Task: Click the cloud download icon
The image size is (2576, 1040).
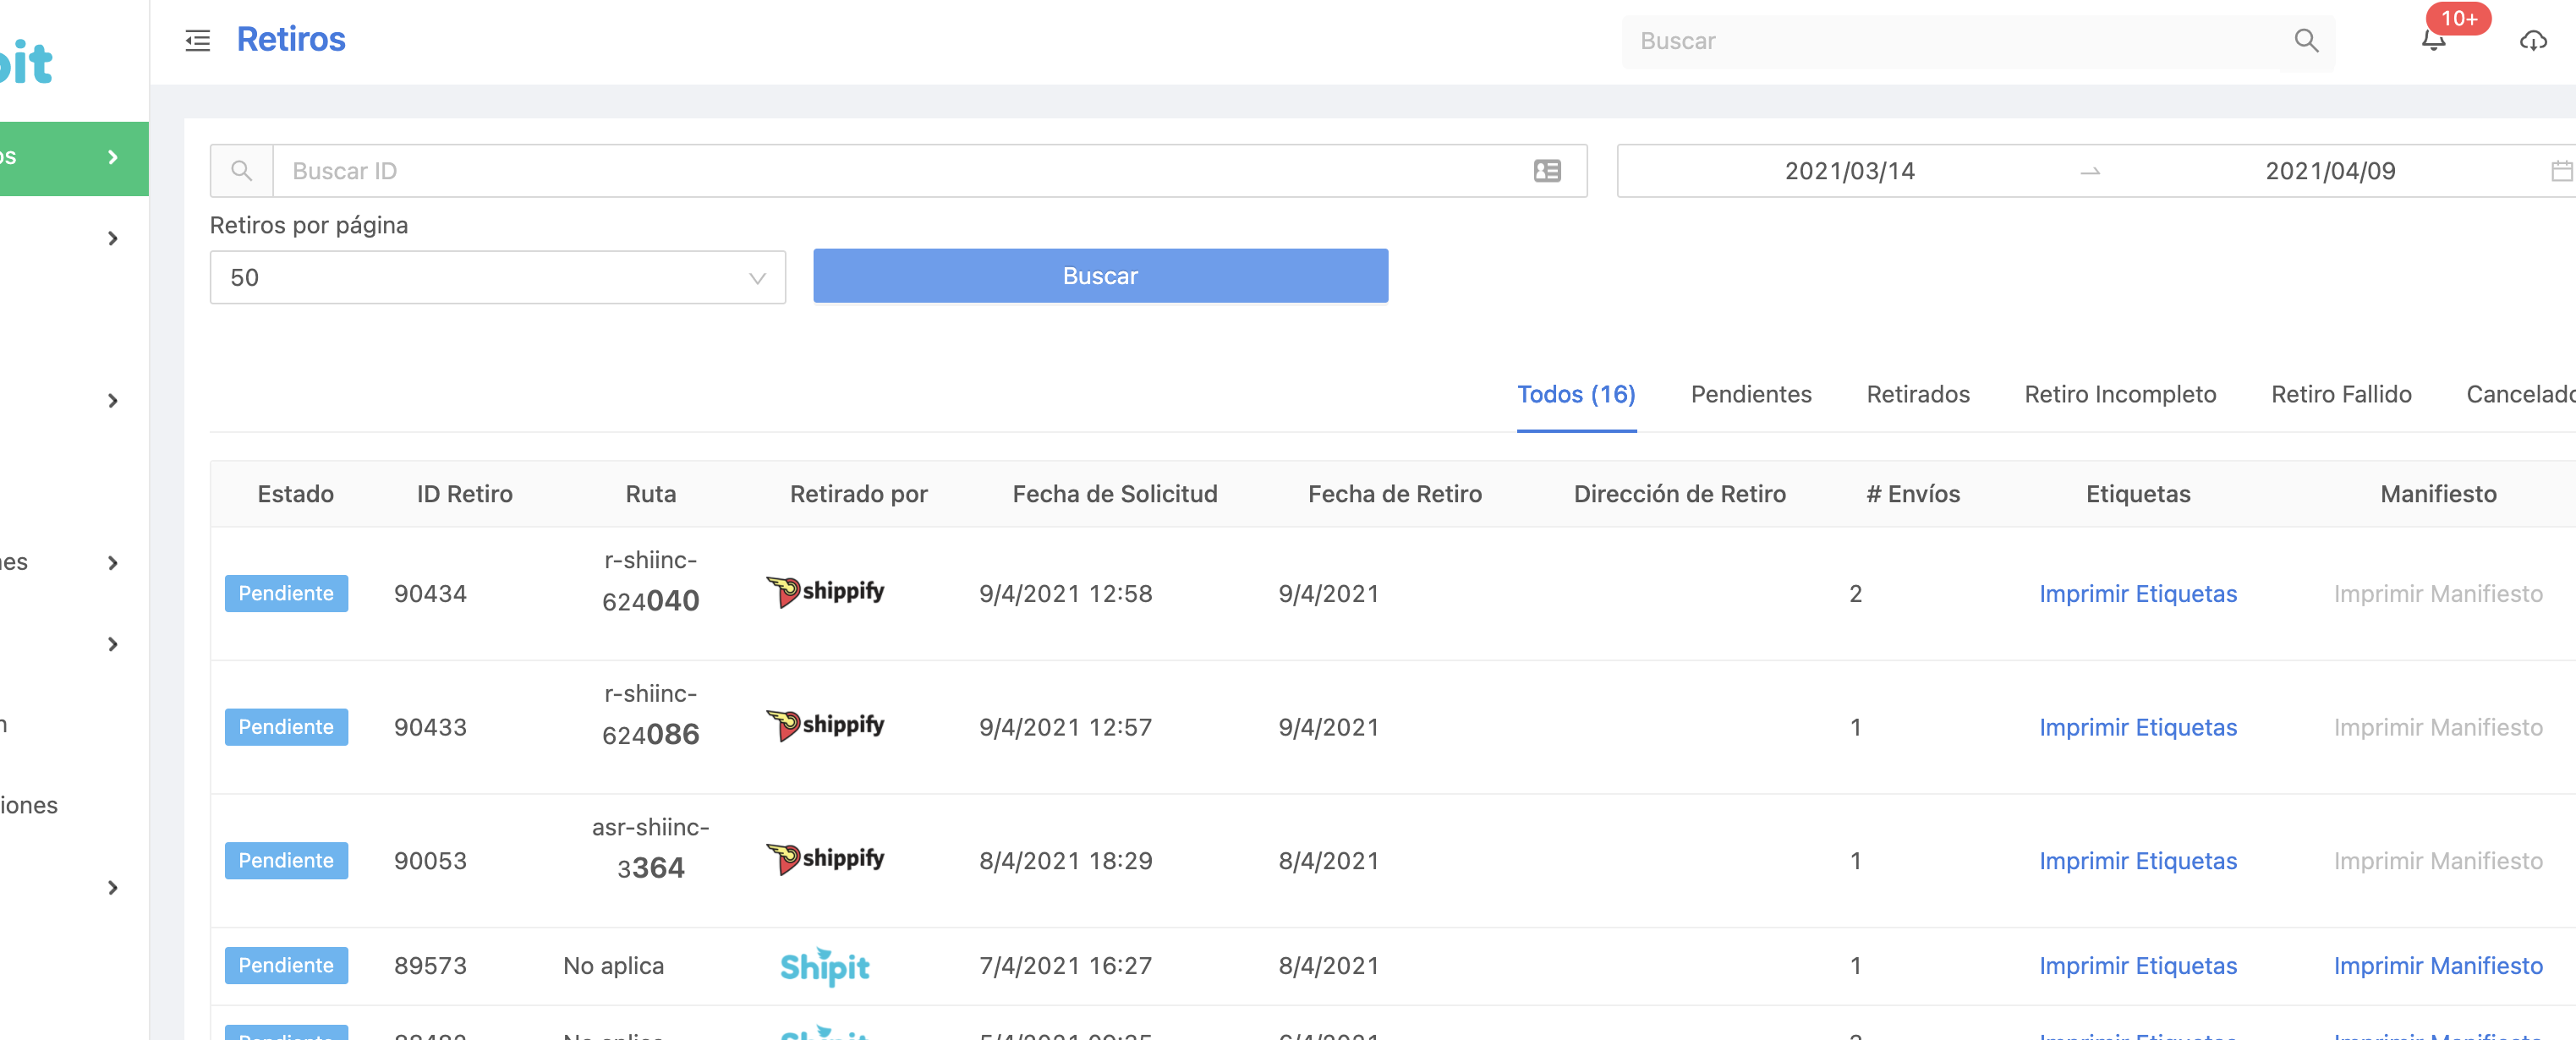Action: click(x=2532, y=41)
